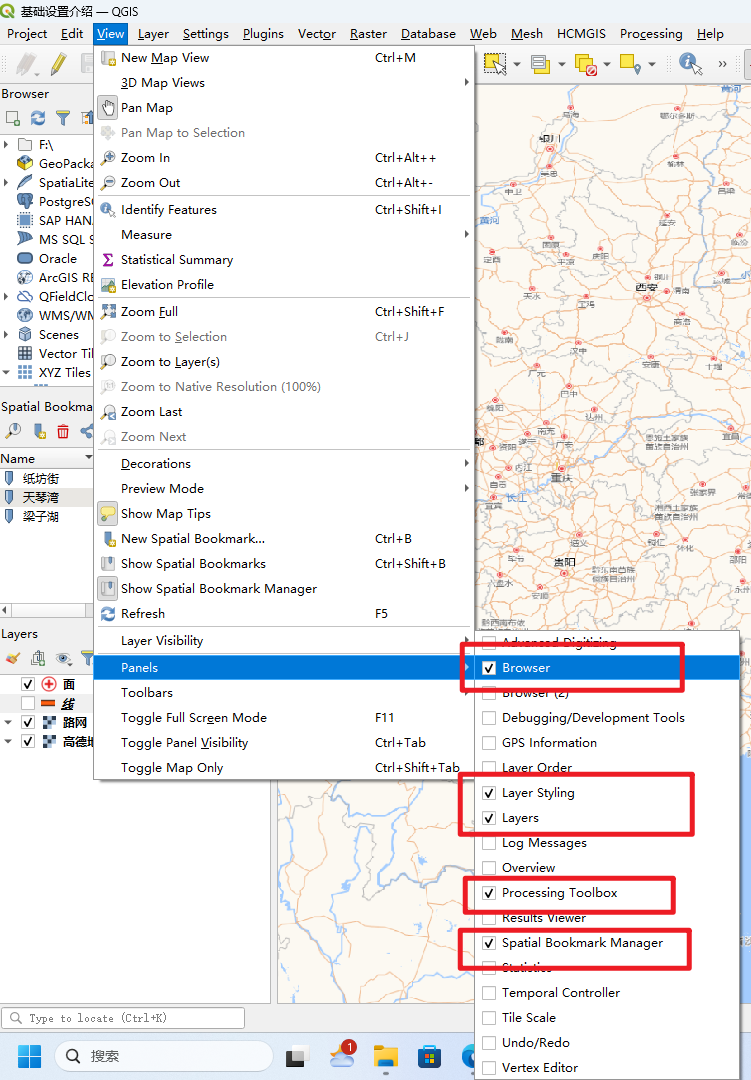
Task: Click the Identify Features toolbar icon
Action: tap(690, 64)
